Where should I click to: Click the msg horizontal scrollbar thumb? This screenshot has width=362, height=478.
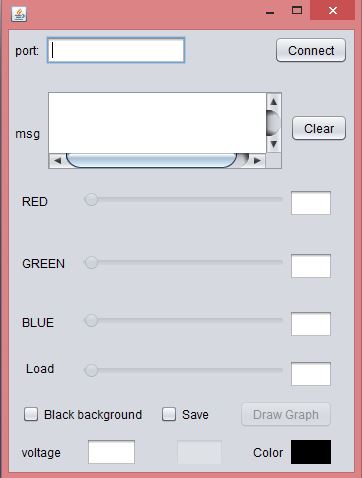pyautogui.click(x=152, y=161)
